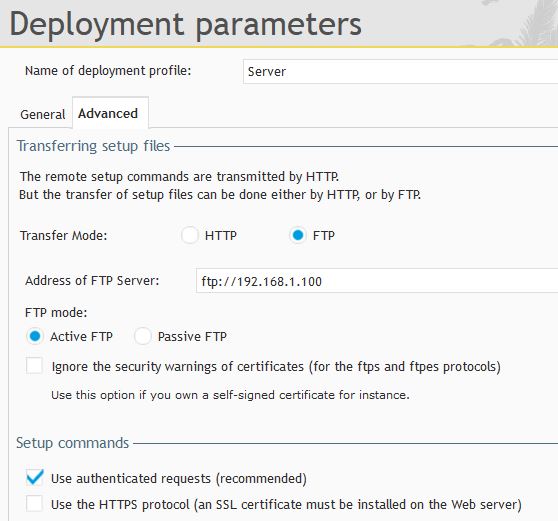The height and width of the screenshot is (521, 558).
Task: Click the Deployment parameters heading
Action: (x=185, y=24)
